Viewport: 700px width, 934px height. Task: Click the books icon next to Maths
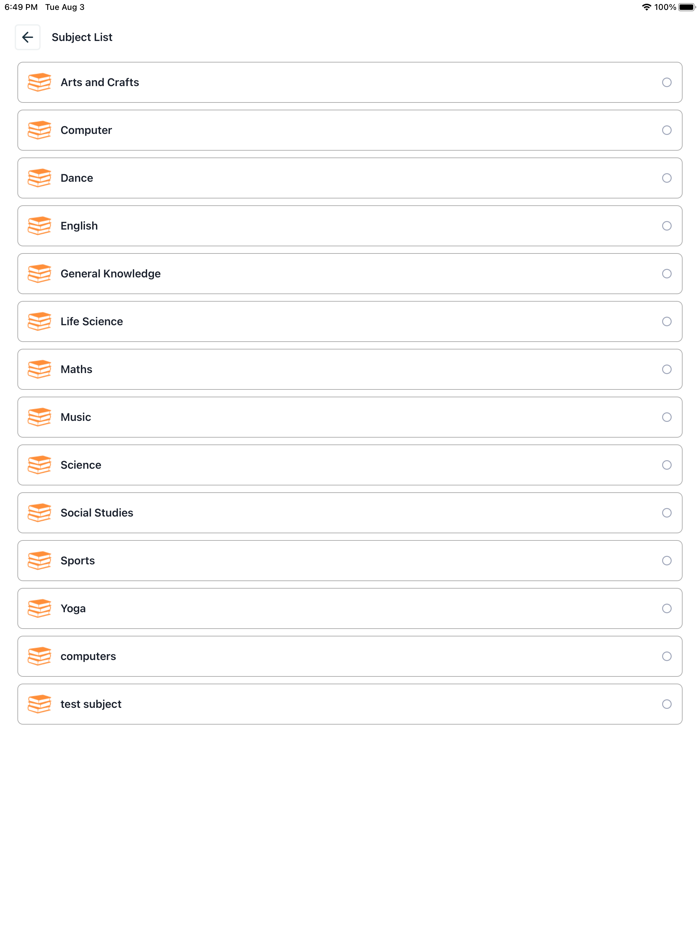point(39,370)
